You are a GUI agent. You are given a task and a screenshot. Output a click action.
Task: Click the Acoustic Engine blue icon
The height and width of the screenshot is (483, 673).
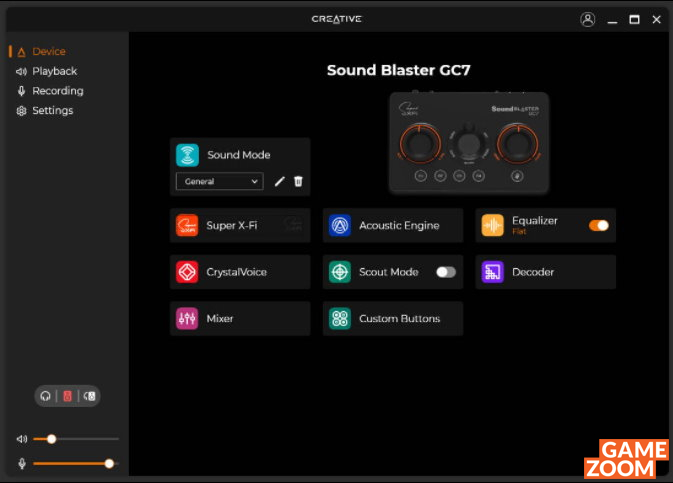click(x=340, y=225)
